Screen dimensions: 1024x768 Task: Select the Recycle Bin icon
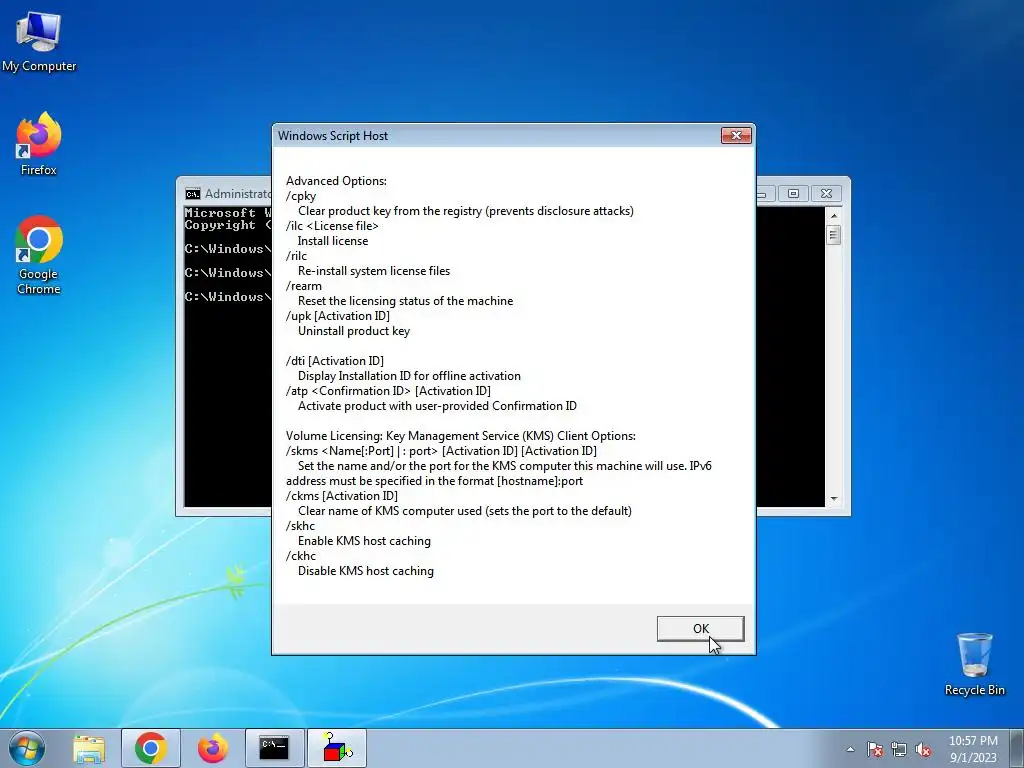click(x=974, y=664)
